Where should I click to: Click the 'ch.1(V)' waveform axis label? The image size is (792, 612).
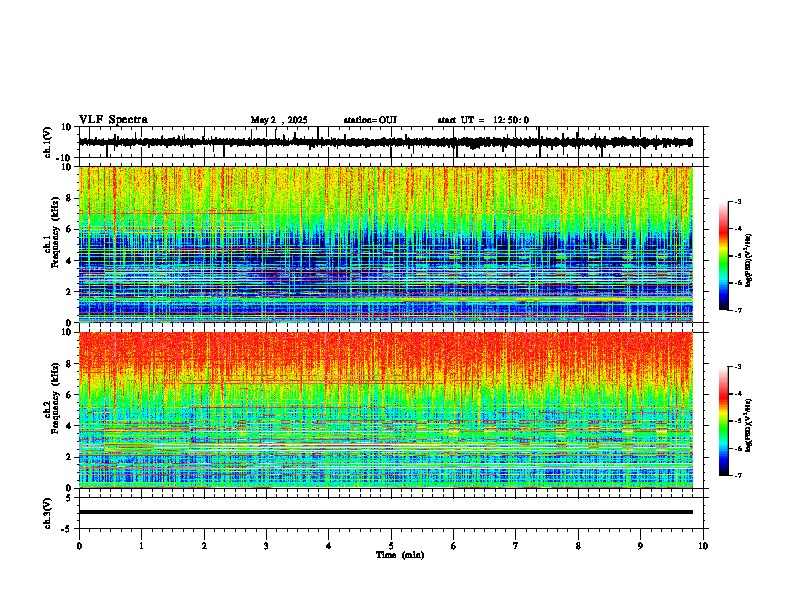tap(48, 142)
